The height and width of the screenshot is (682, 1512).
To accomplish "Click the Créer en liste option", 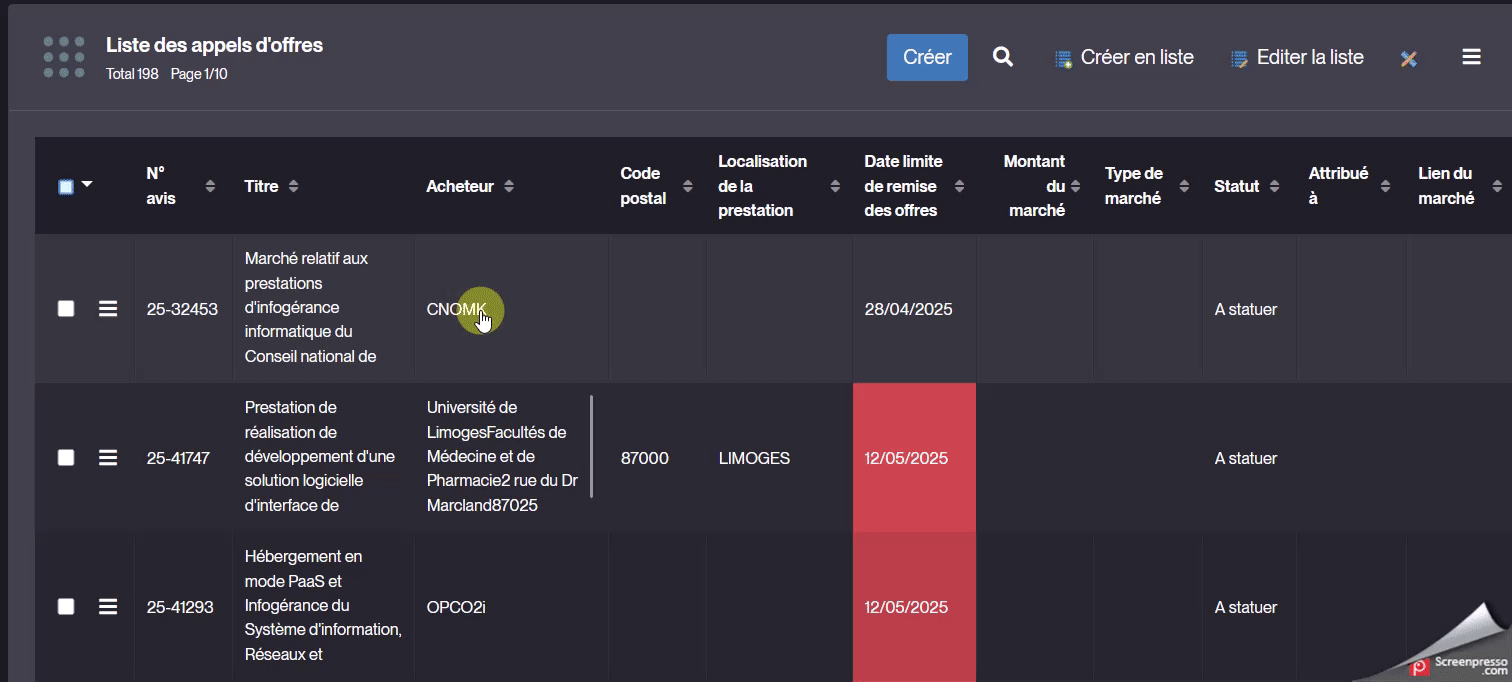I will [x=1124, y=58].
